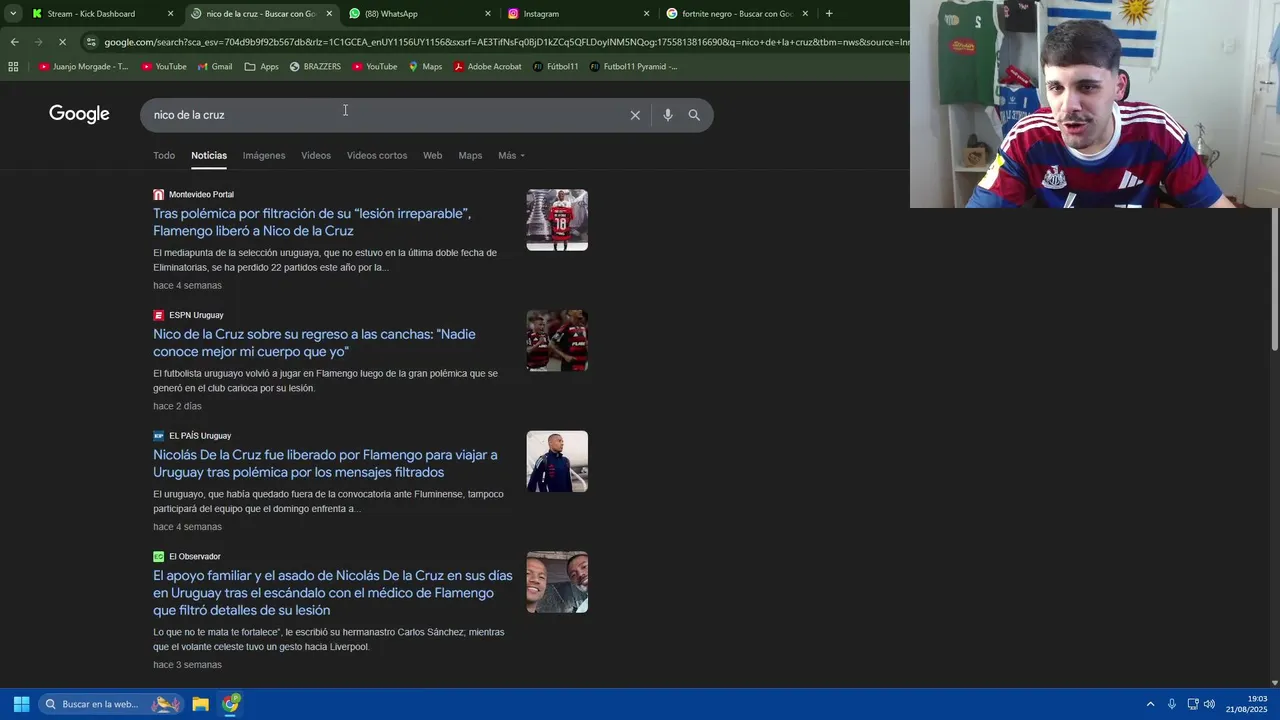Screen dimensions: 1280x720
Task: Click the ESPN Uruguay article thumbnail
Action: tap(557, 341)
